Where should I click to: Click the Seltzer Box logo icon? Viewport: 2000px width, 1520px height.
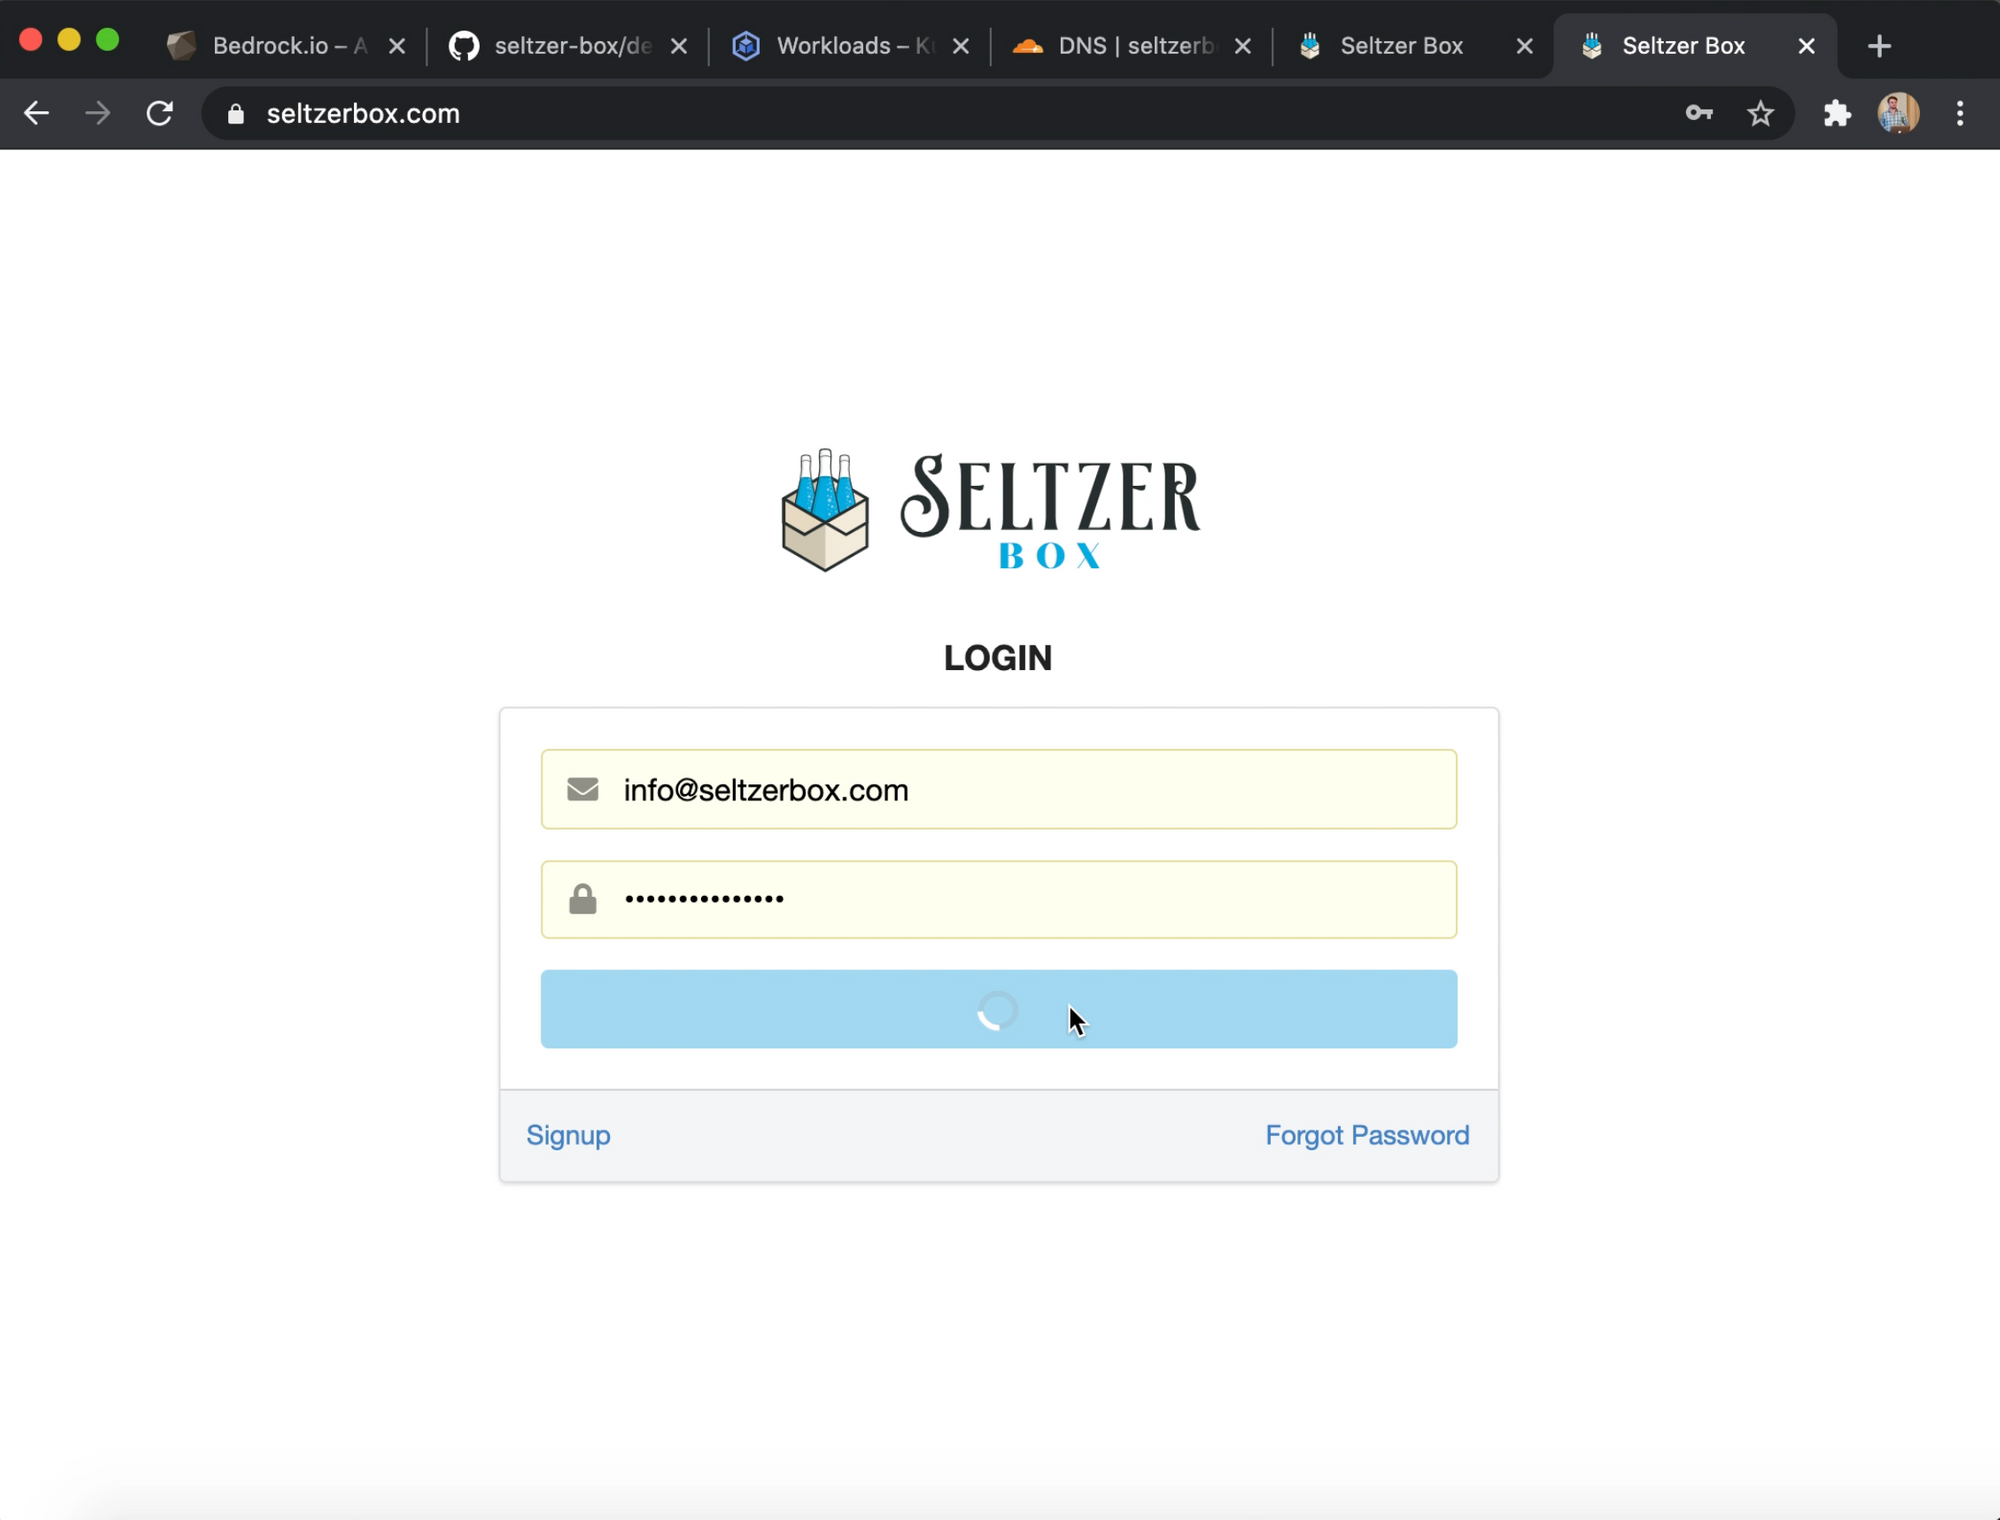(x=825, y=509)
